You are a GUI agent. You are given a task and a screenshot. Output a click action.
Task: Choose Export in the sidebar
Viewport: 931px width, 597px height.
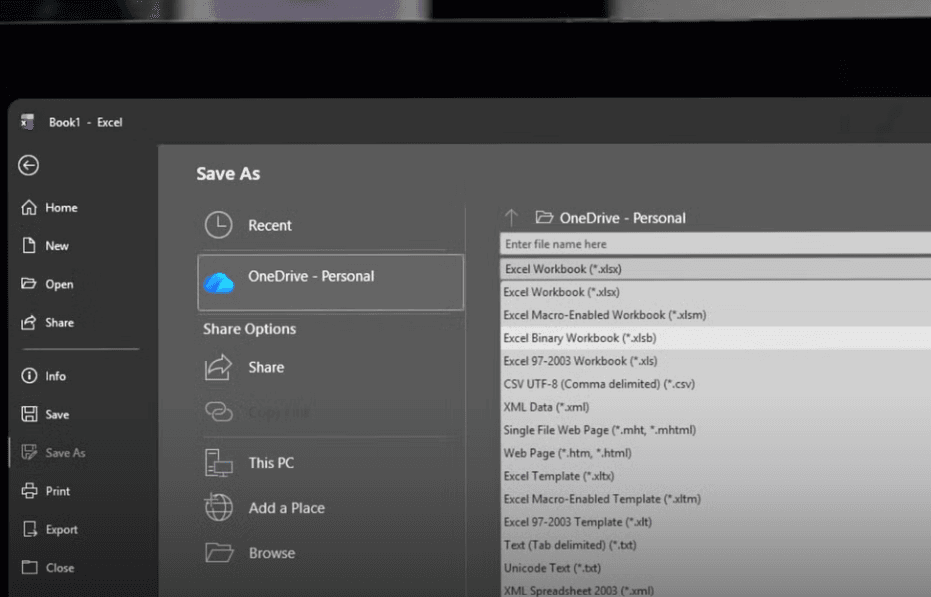[62, 529]
